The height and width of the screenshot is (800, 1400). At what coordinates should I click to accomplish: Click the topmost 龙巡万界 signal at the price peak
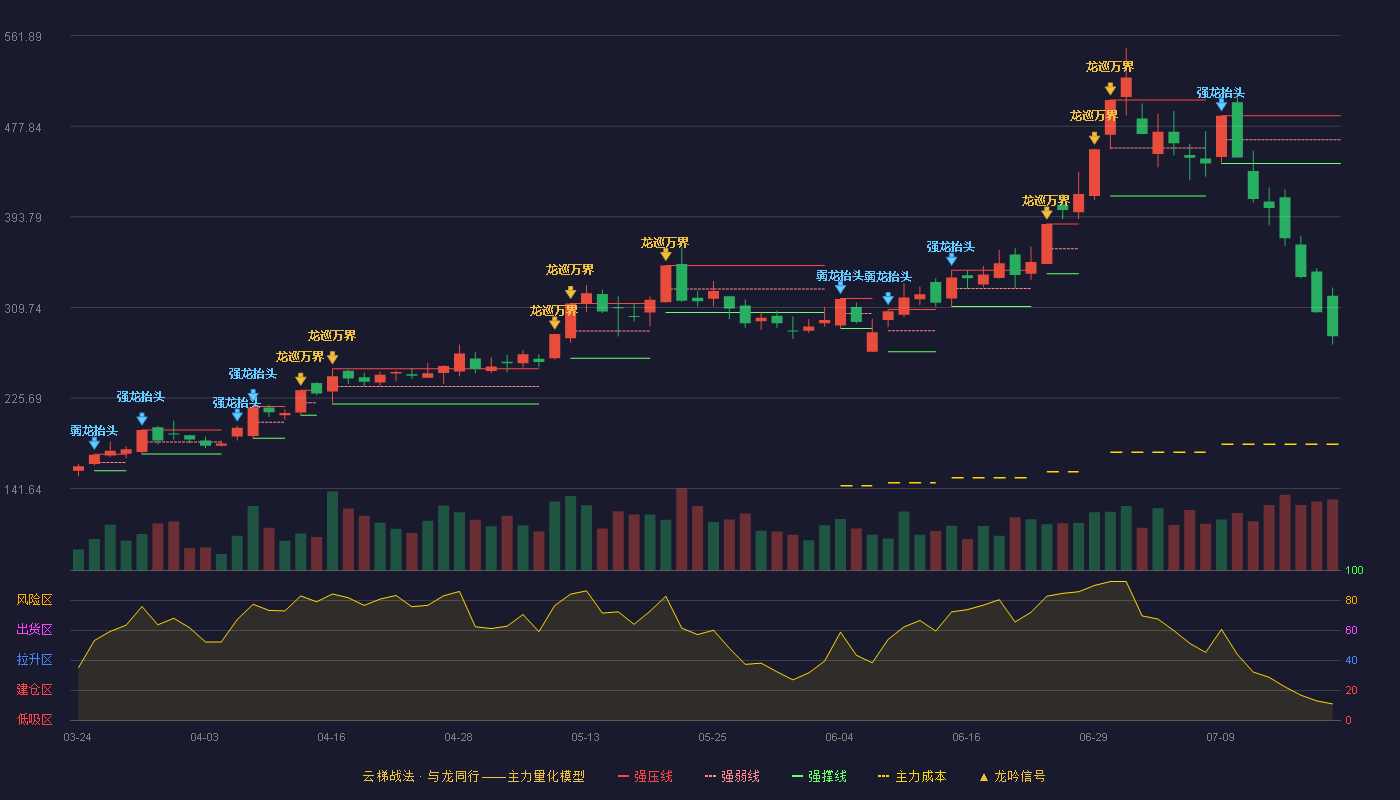click(1110, 67)
